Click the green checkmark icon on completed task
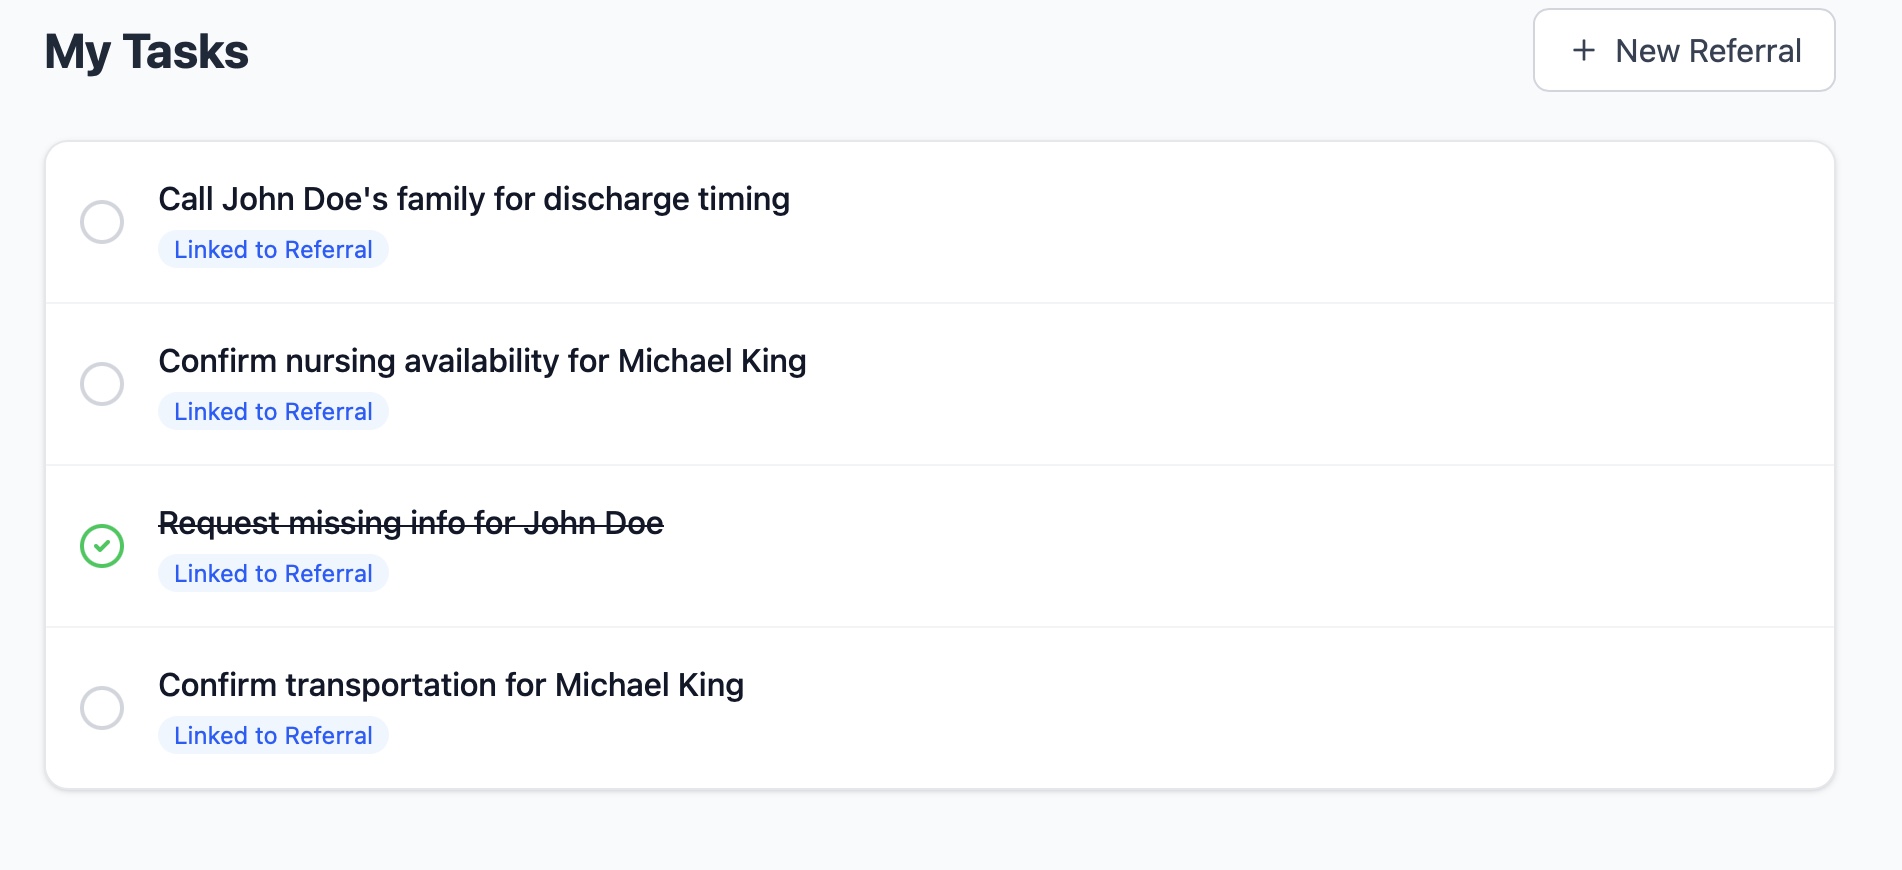1902x870 pixels. tap(102, 546)
